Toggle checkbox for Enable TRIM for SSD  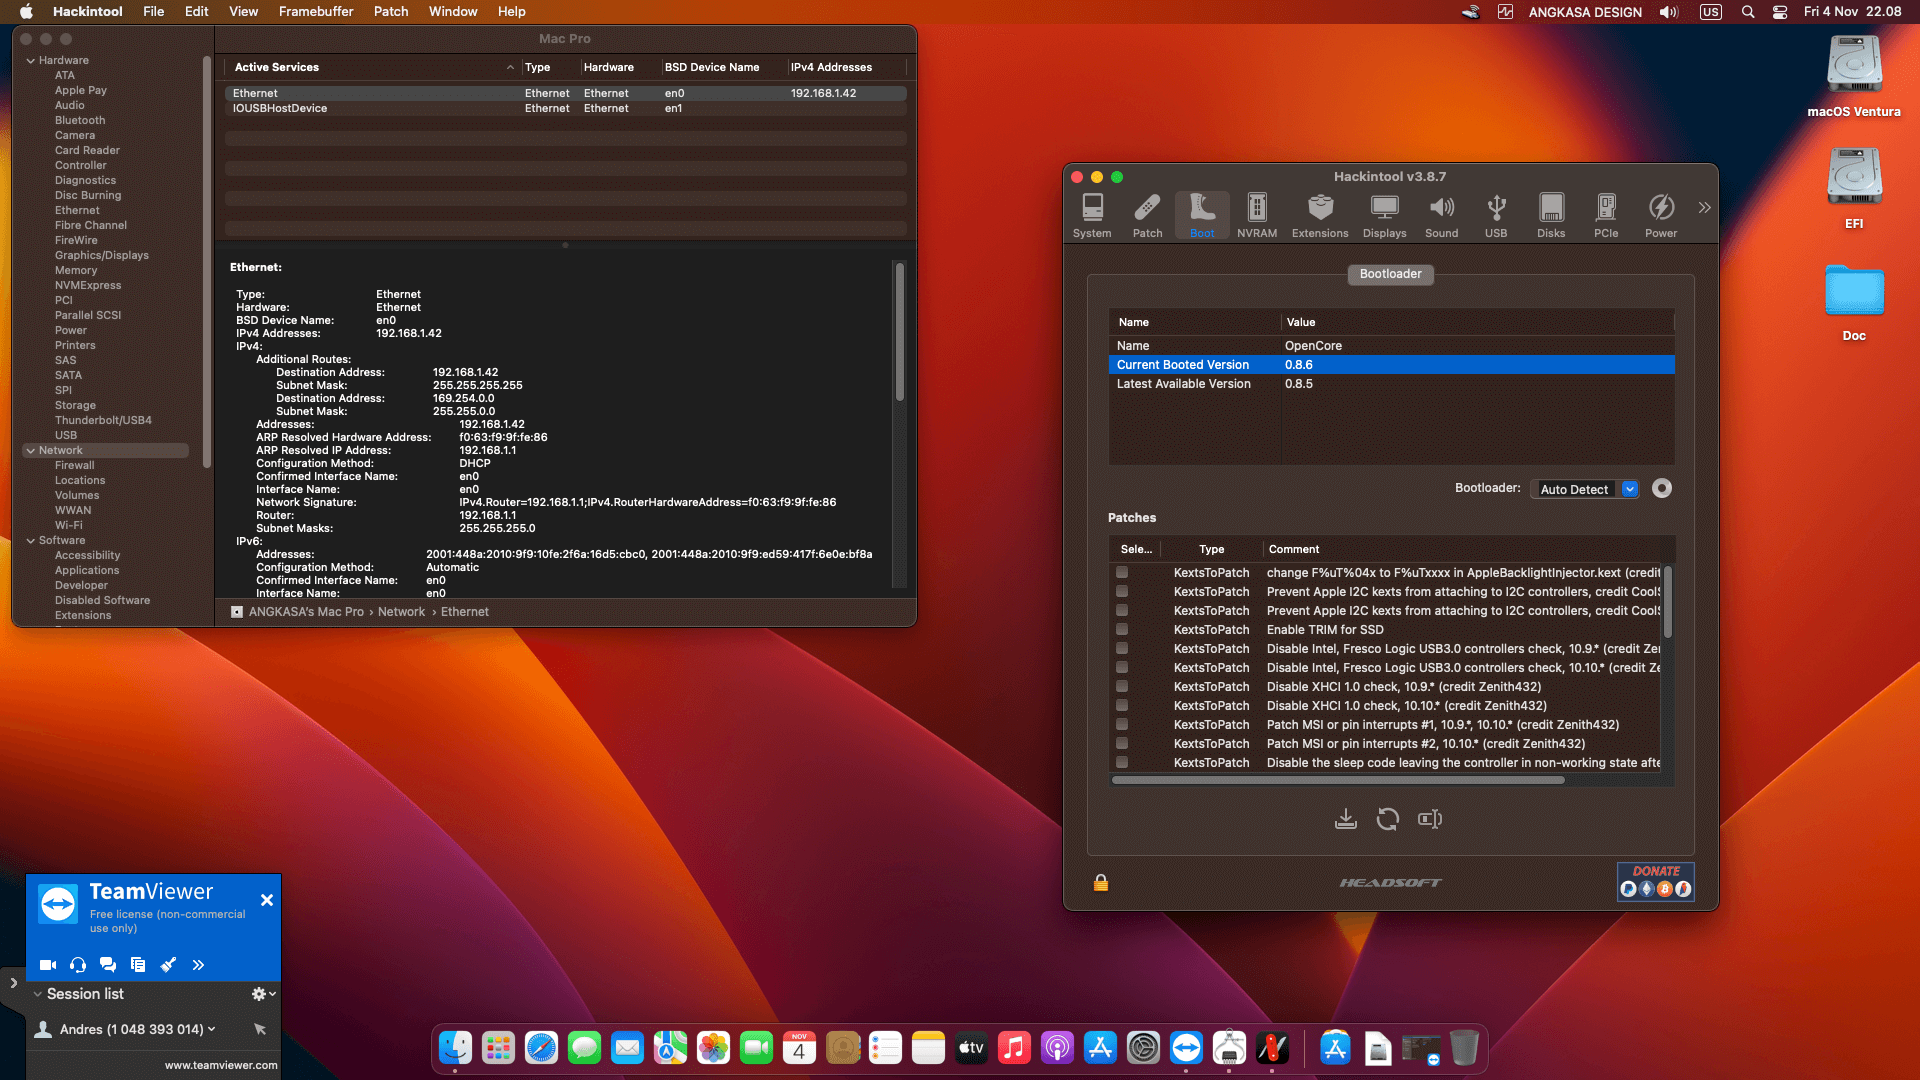point(1122,629)
